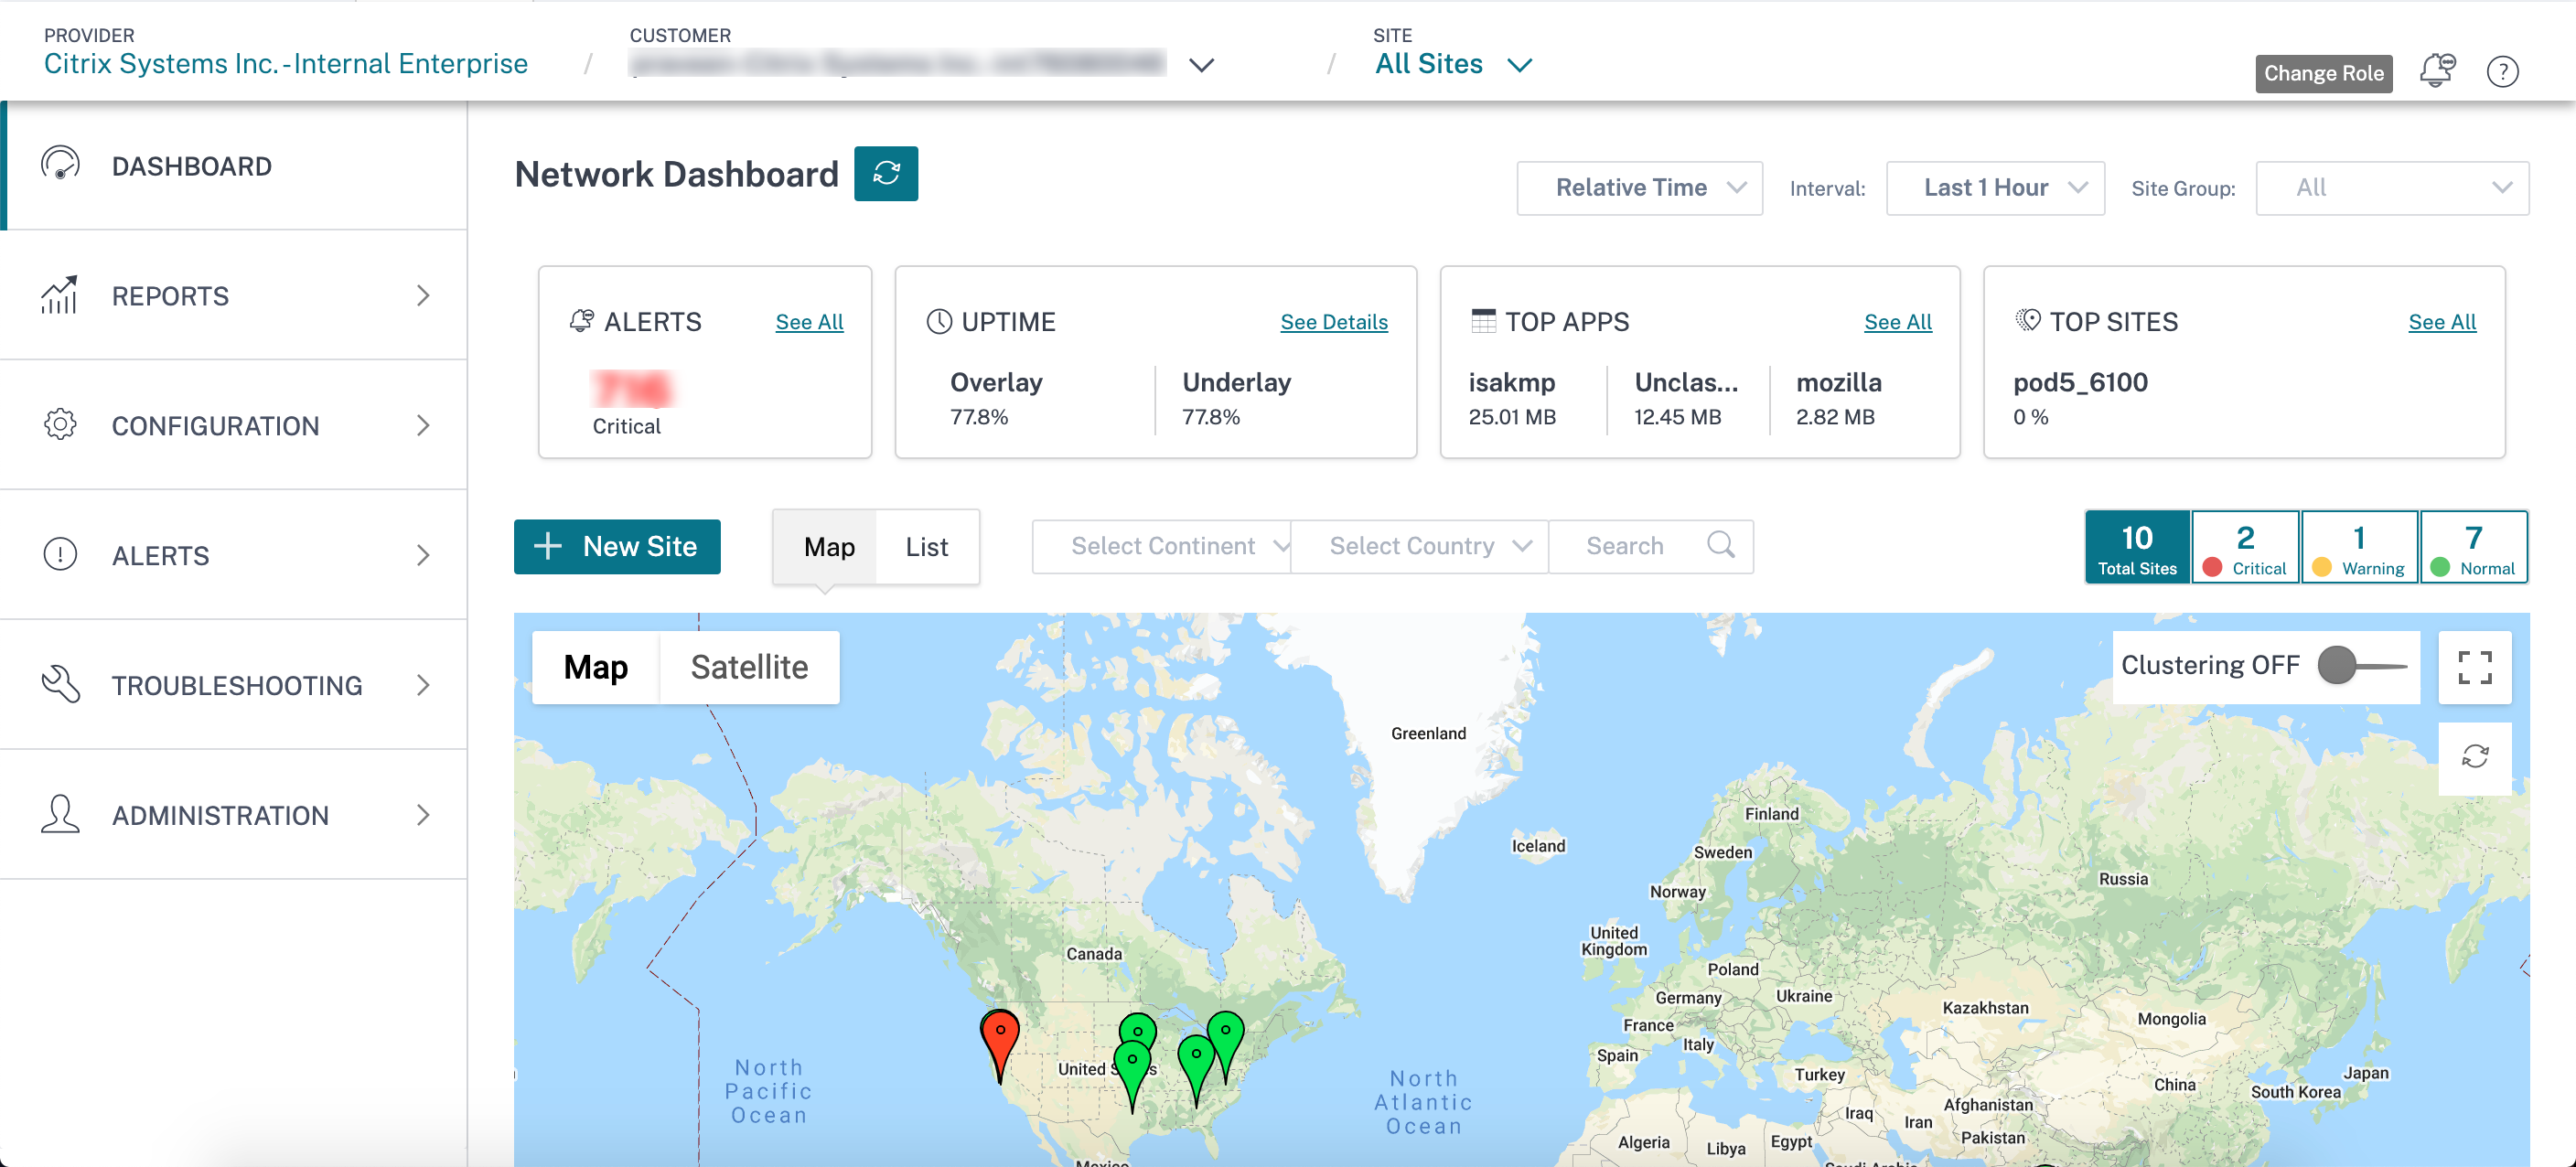Open the help question mark icon
Screen dimensions: 2576x1167
[2502, 72]
